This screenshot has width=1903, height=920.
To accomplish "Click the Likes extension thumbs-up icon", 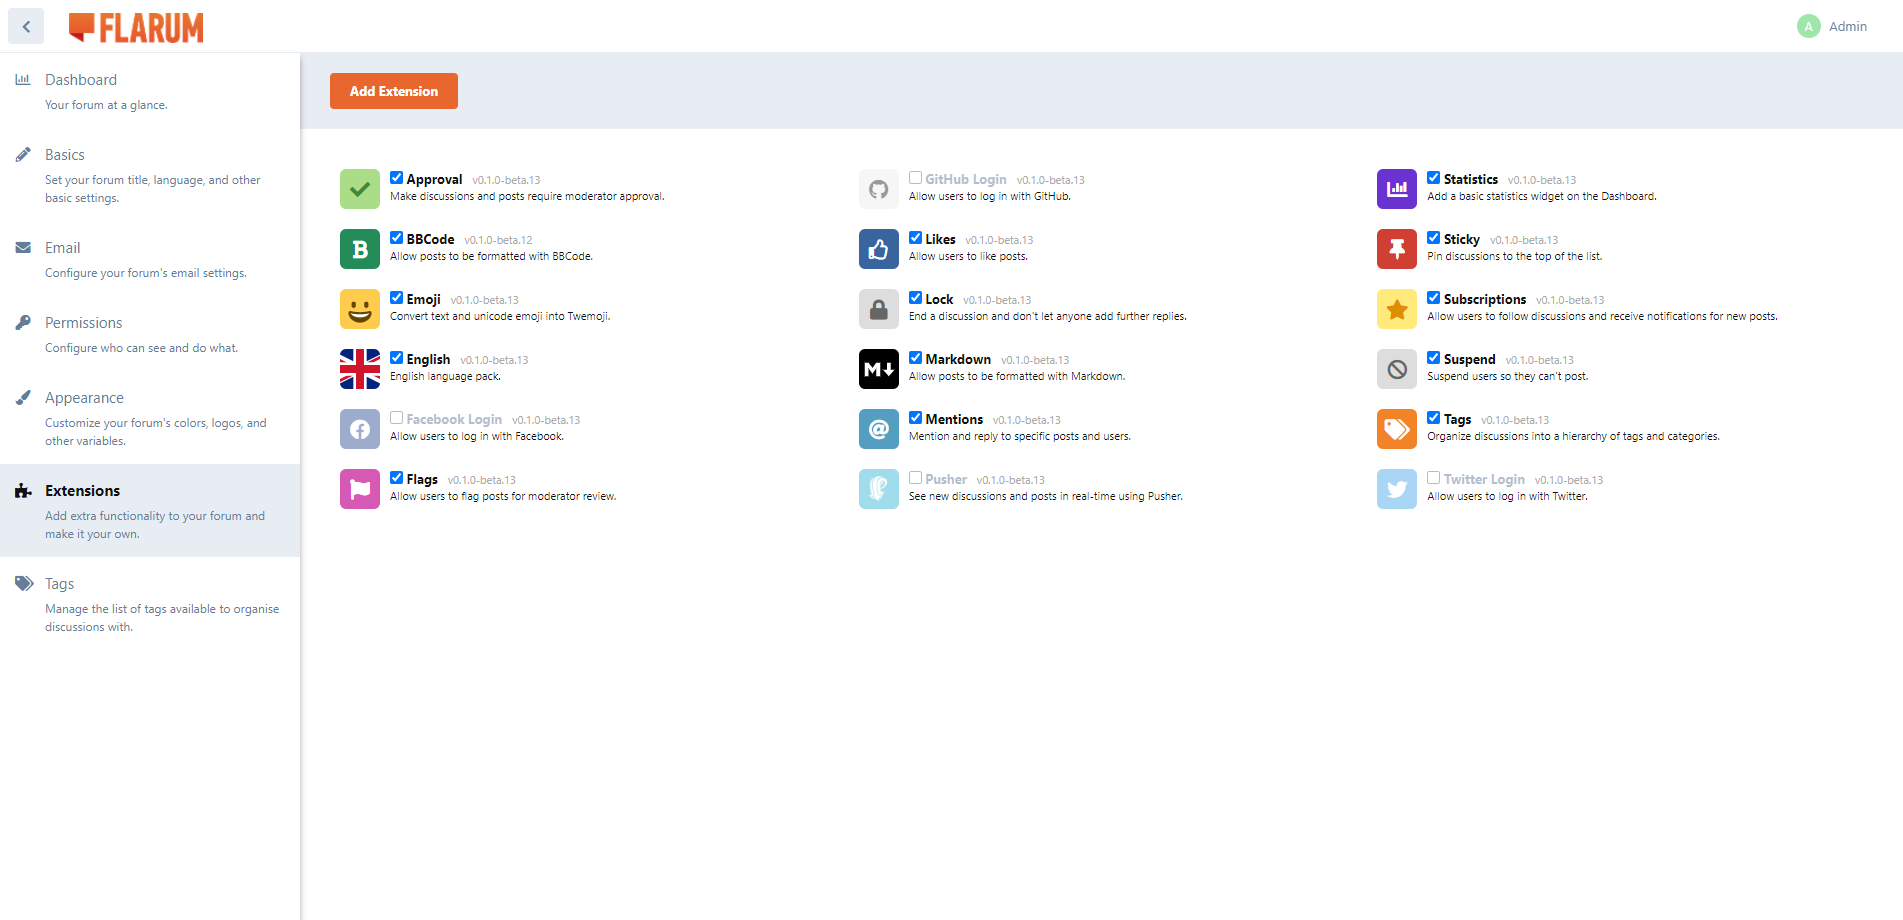I will [x=879, y=249].
